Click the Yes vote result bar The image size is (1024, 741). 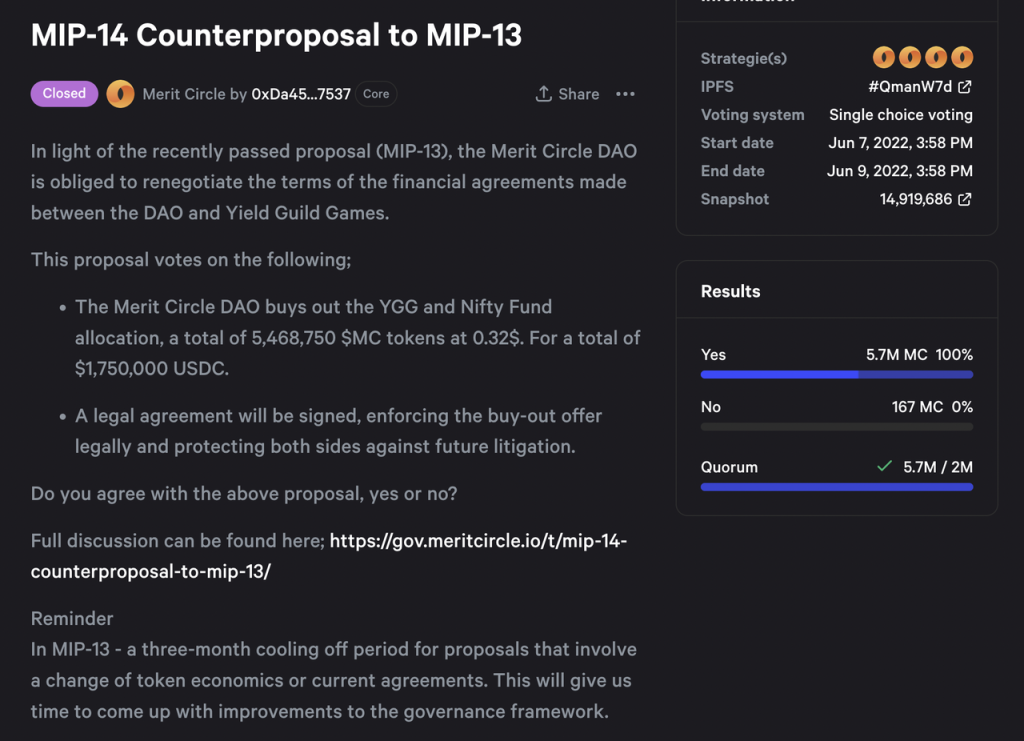836,375
